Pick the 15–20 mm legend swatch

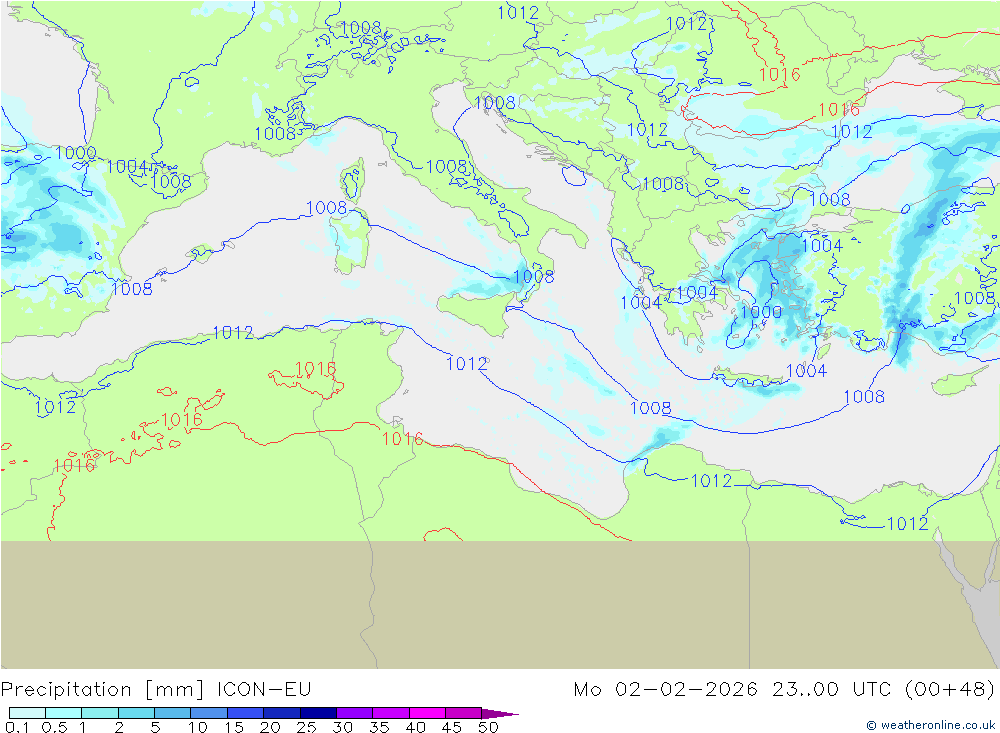point(245,713)
